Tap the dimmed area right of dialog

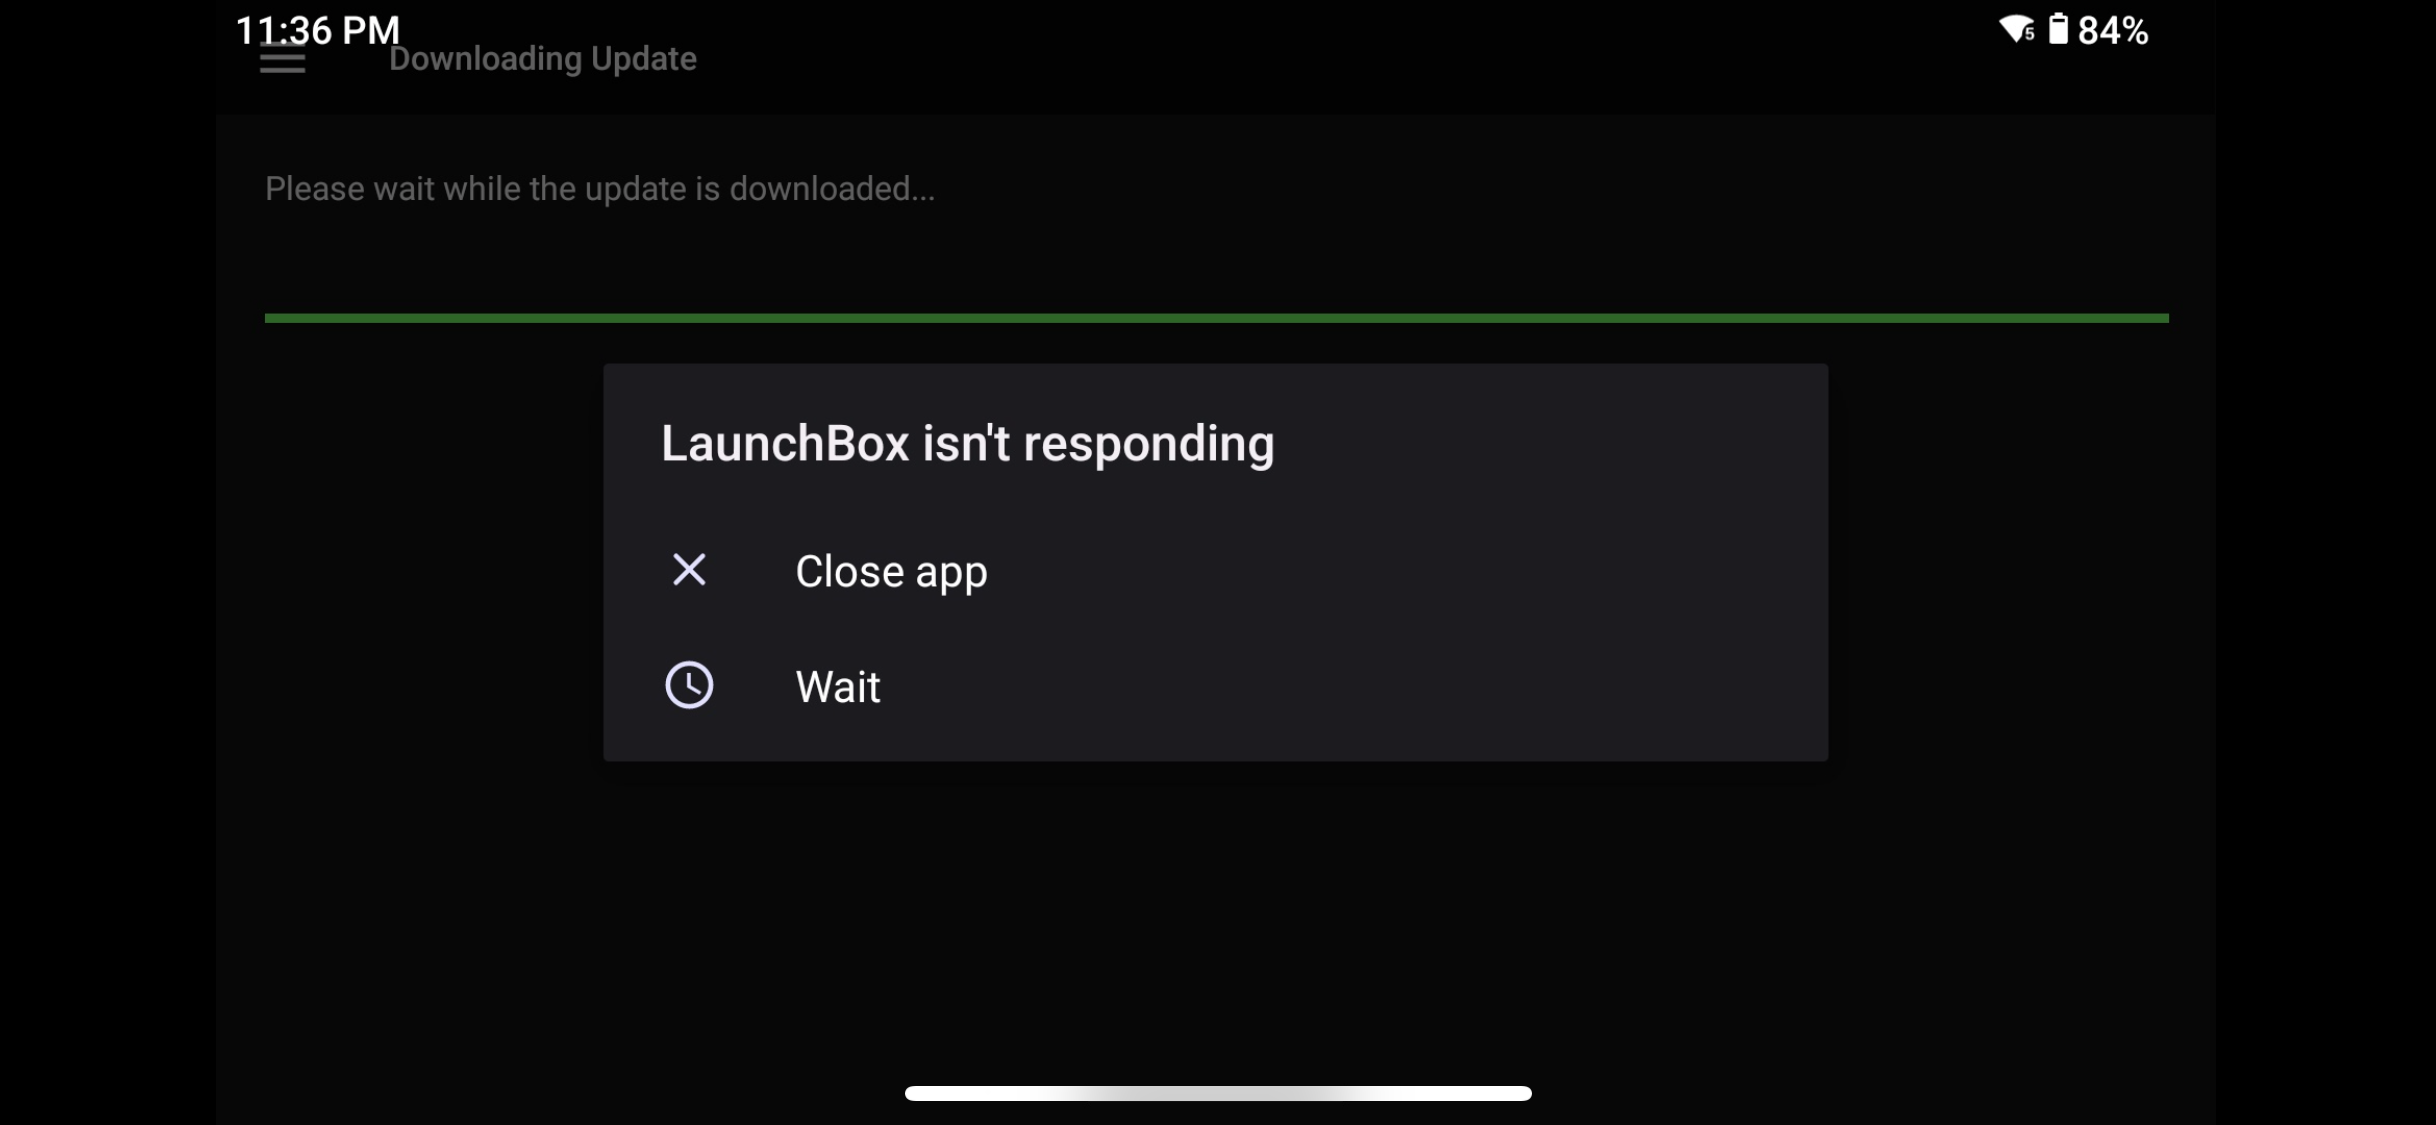2022,562
